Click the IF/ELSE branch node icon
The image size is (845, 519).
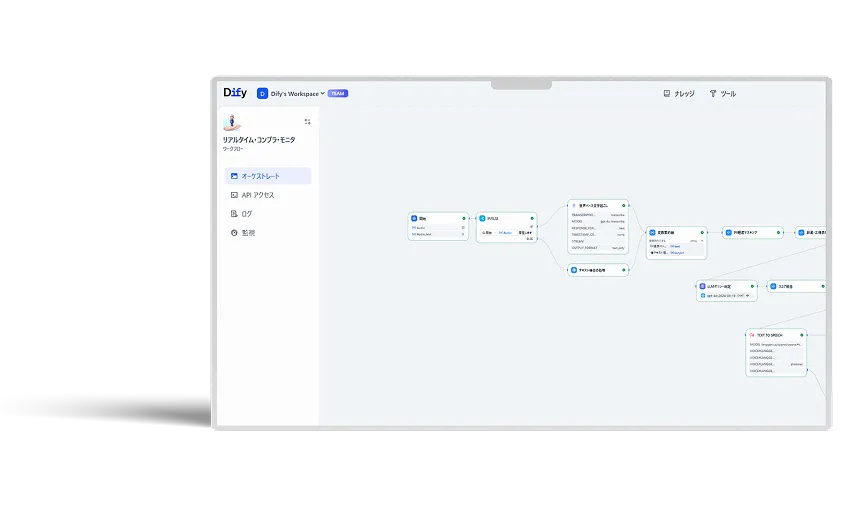pos(482,218)
